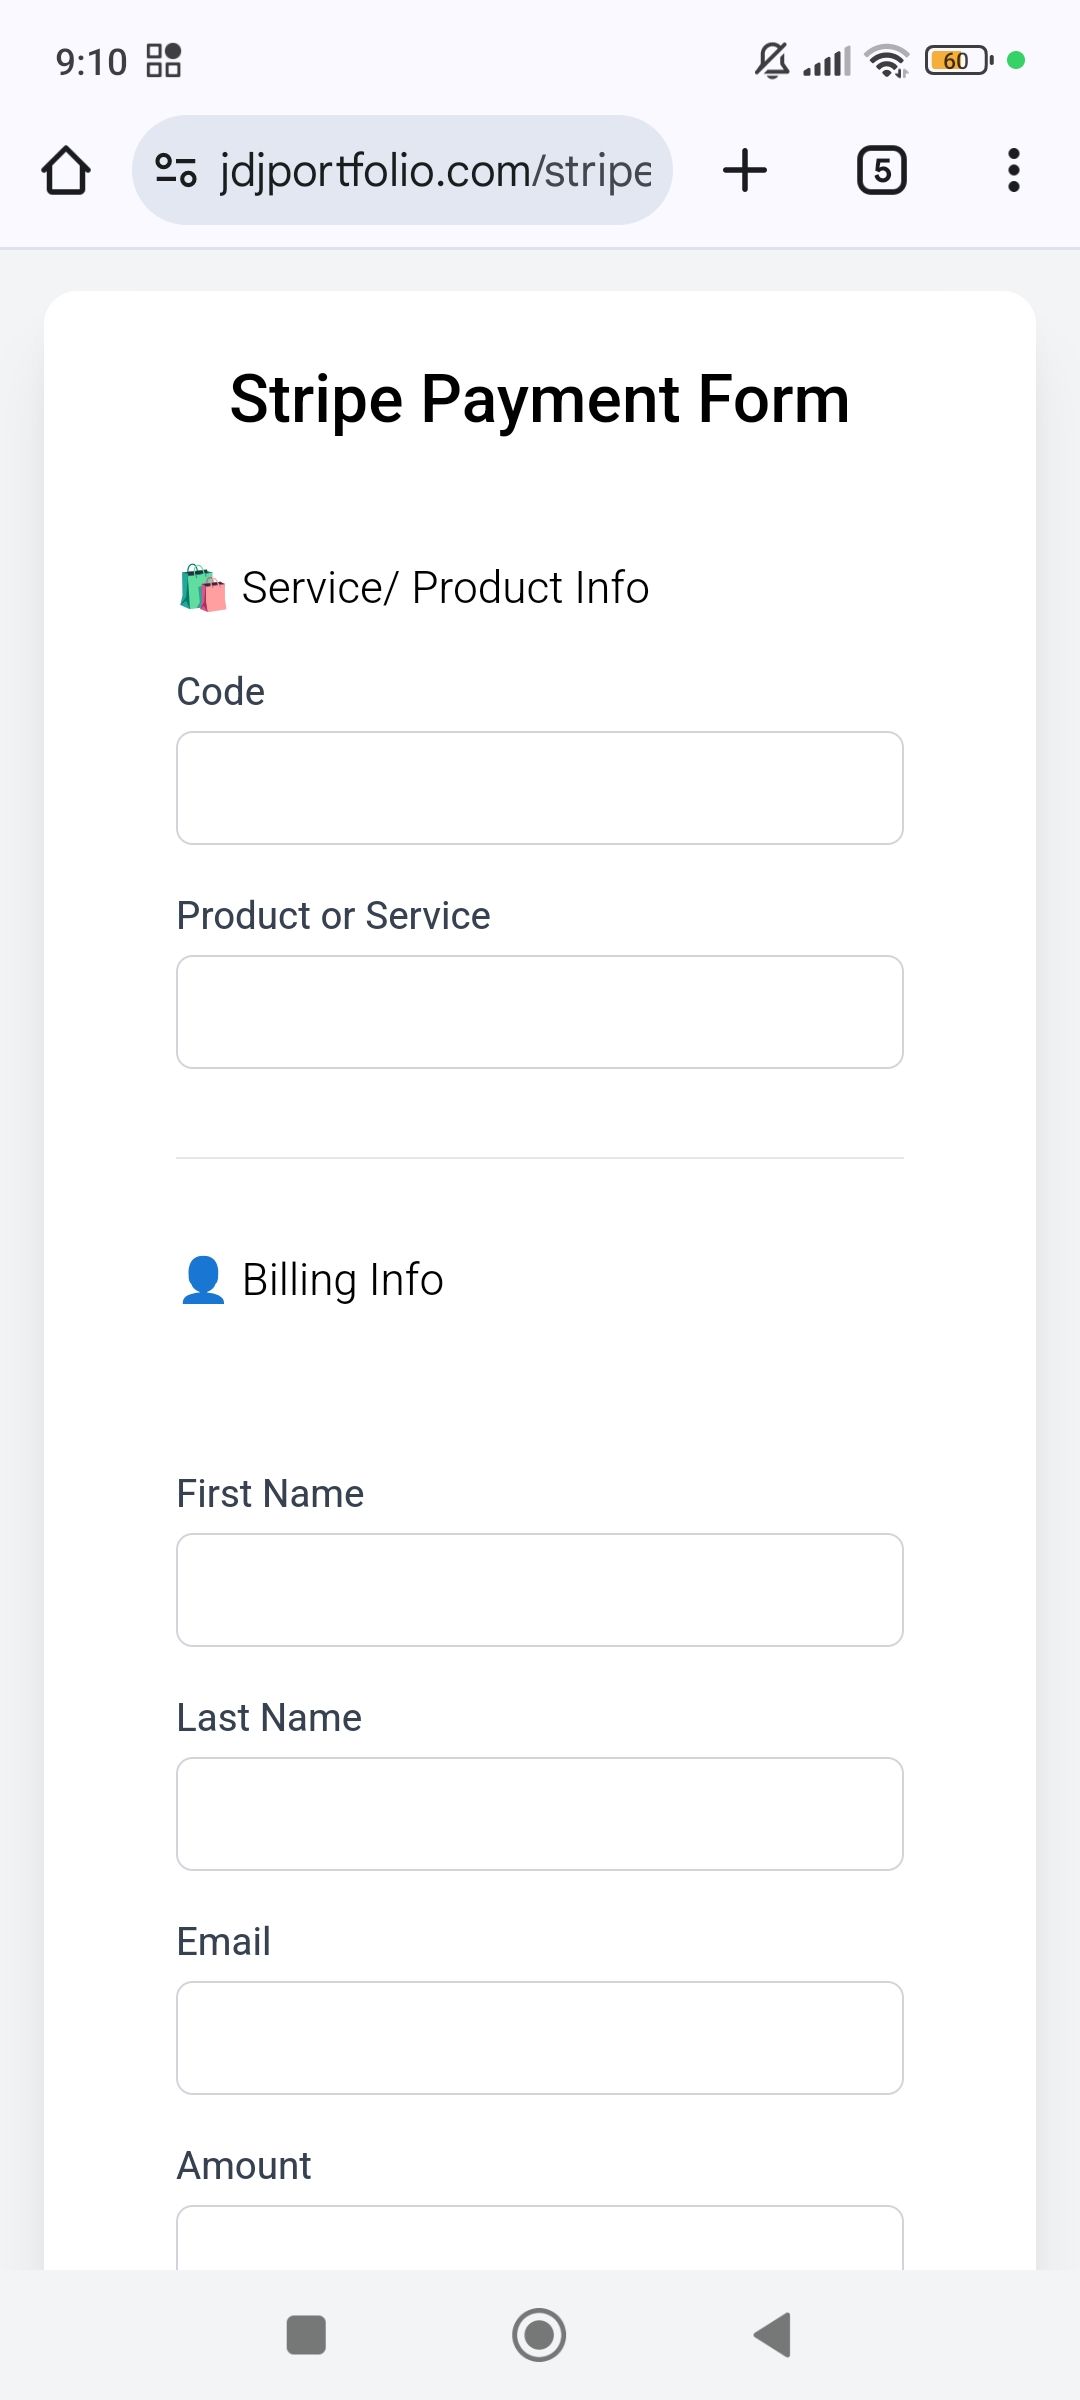Tap the battery indicator in status bar
Viewport: 1080px width, 2400px height.
958,61
